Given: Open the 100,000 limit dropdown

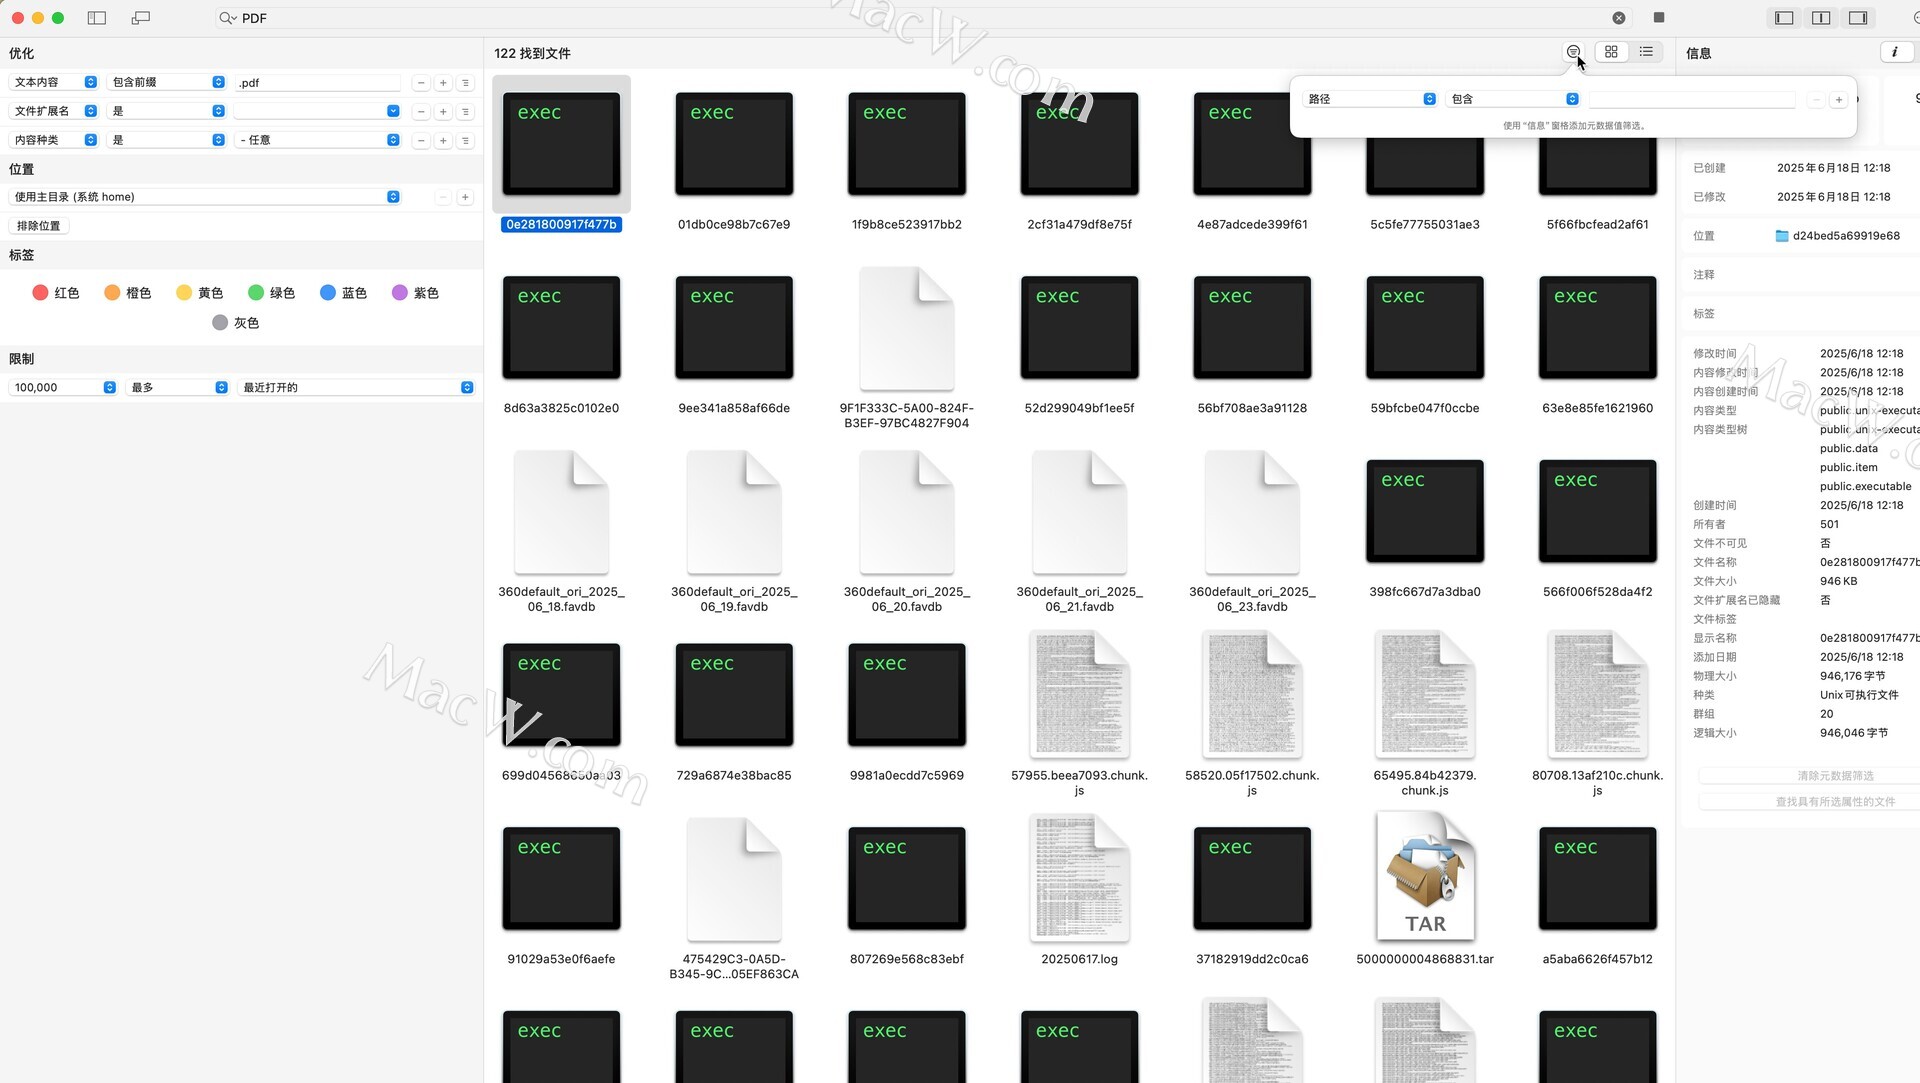Looking at the screenshot, I should (x=63, y=388).
